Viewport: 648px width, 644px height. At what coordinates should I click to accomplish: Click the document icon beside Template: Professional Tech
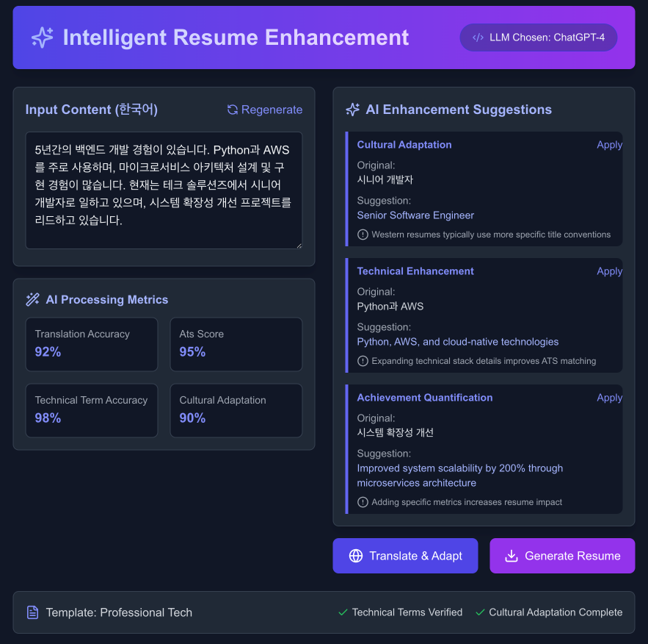33,612
